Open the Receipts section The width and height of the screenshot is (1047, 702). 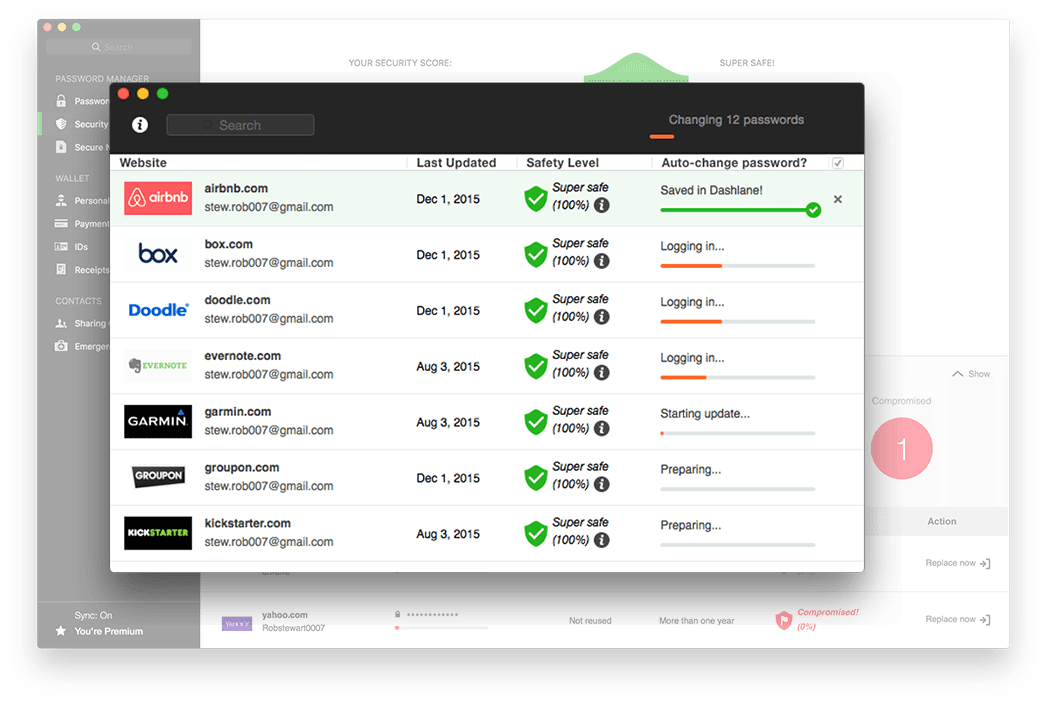coord(61,269)
